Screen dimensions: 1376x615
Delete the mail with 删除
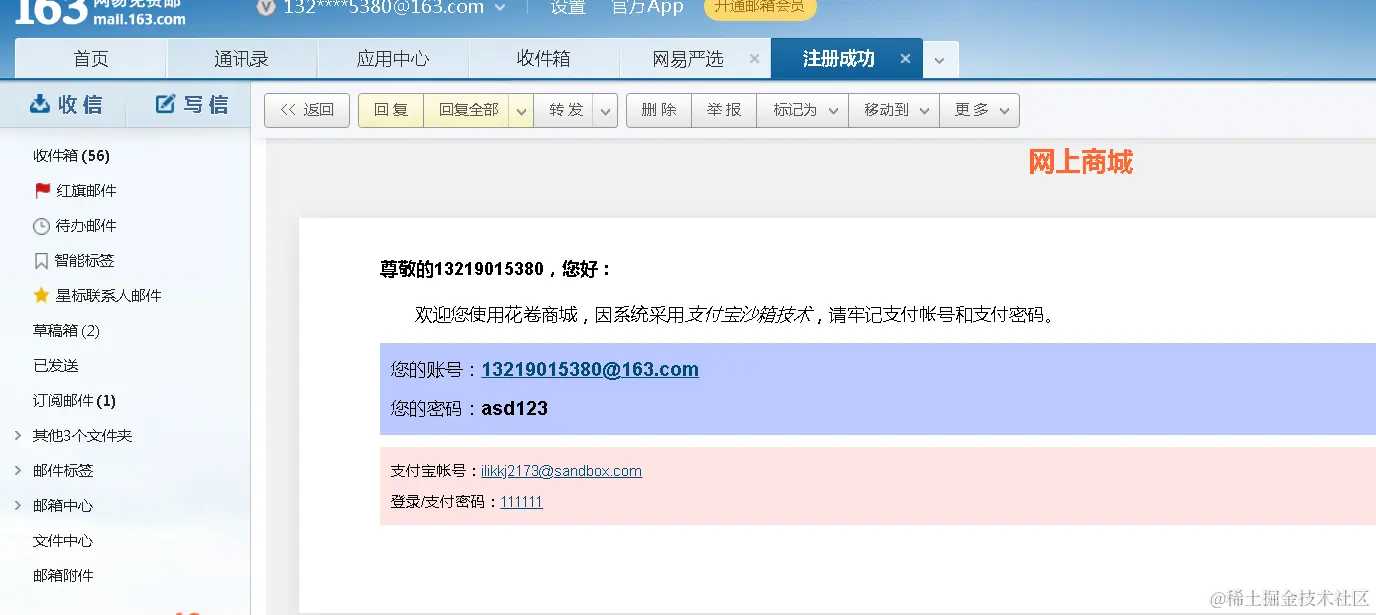[659, 110]
